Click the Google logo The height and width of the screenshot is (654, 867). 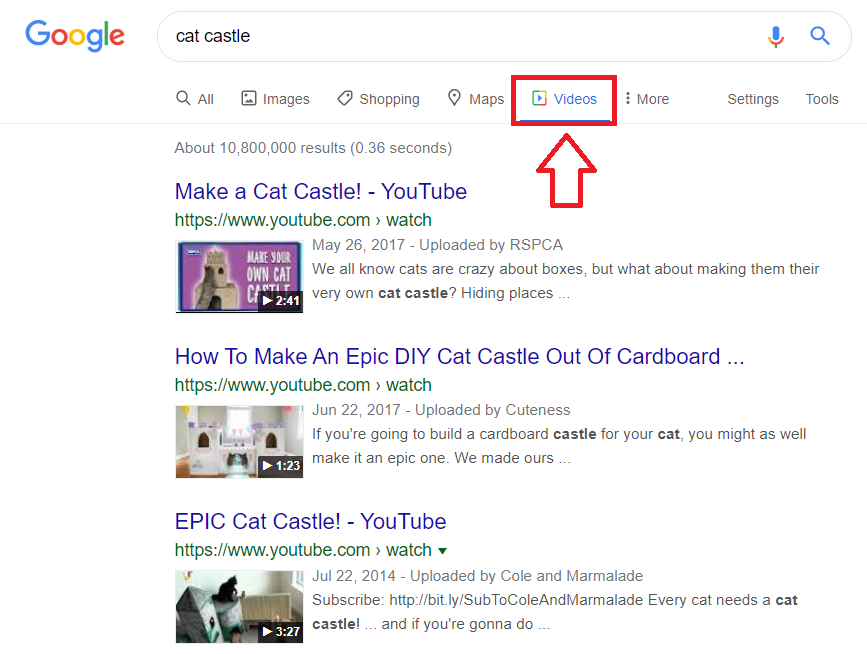[x=75, y=35]
